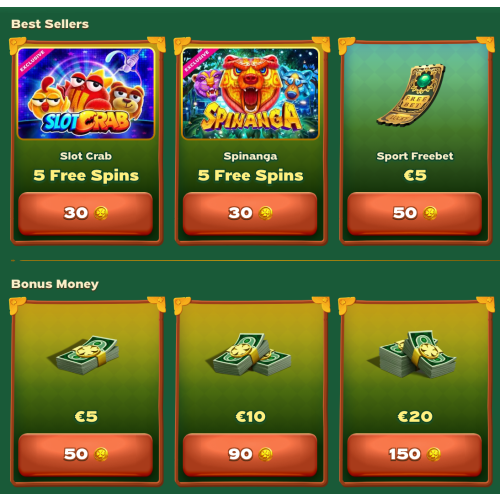This screenshot has height=500, width=500.
Task: Select the Sport Freebet ticket icon
Action: pyautogui.click(x=411, y=94)
